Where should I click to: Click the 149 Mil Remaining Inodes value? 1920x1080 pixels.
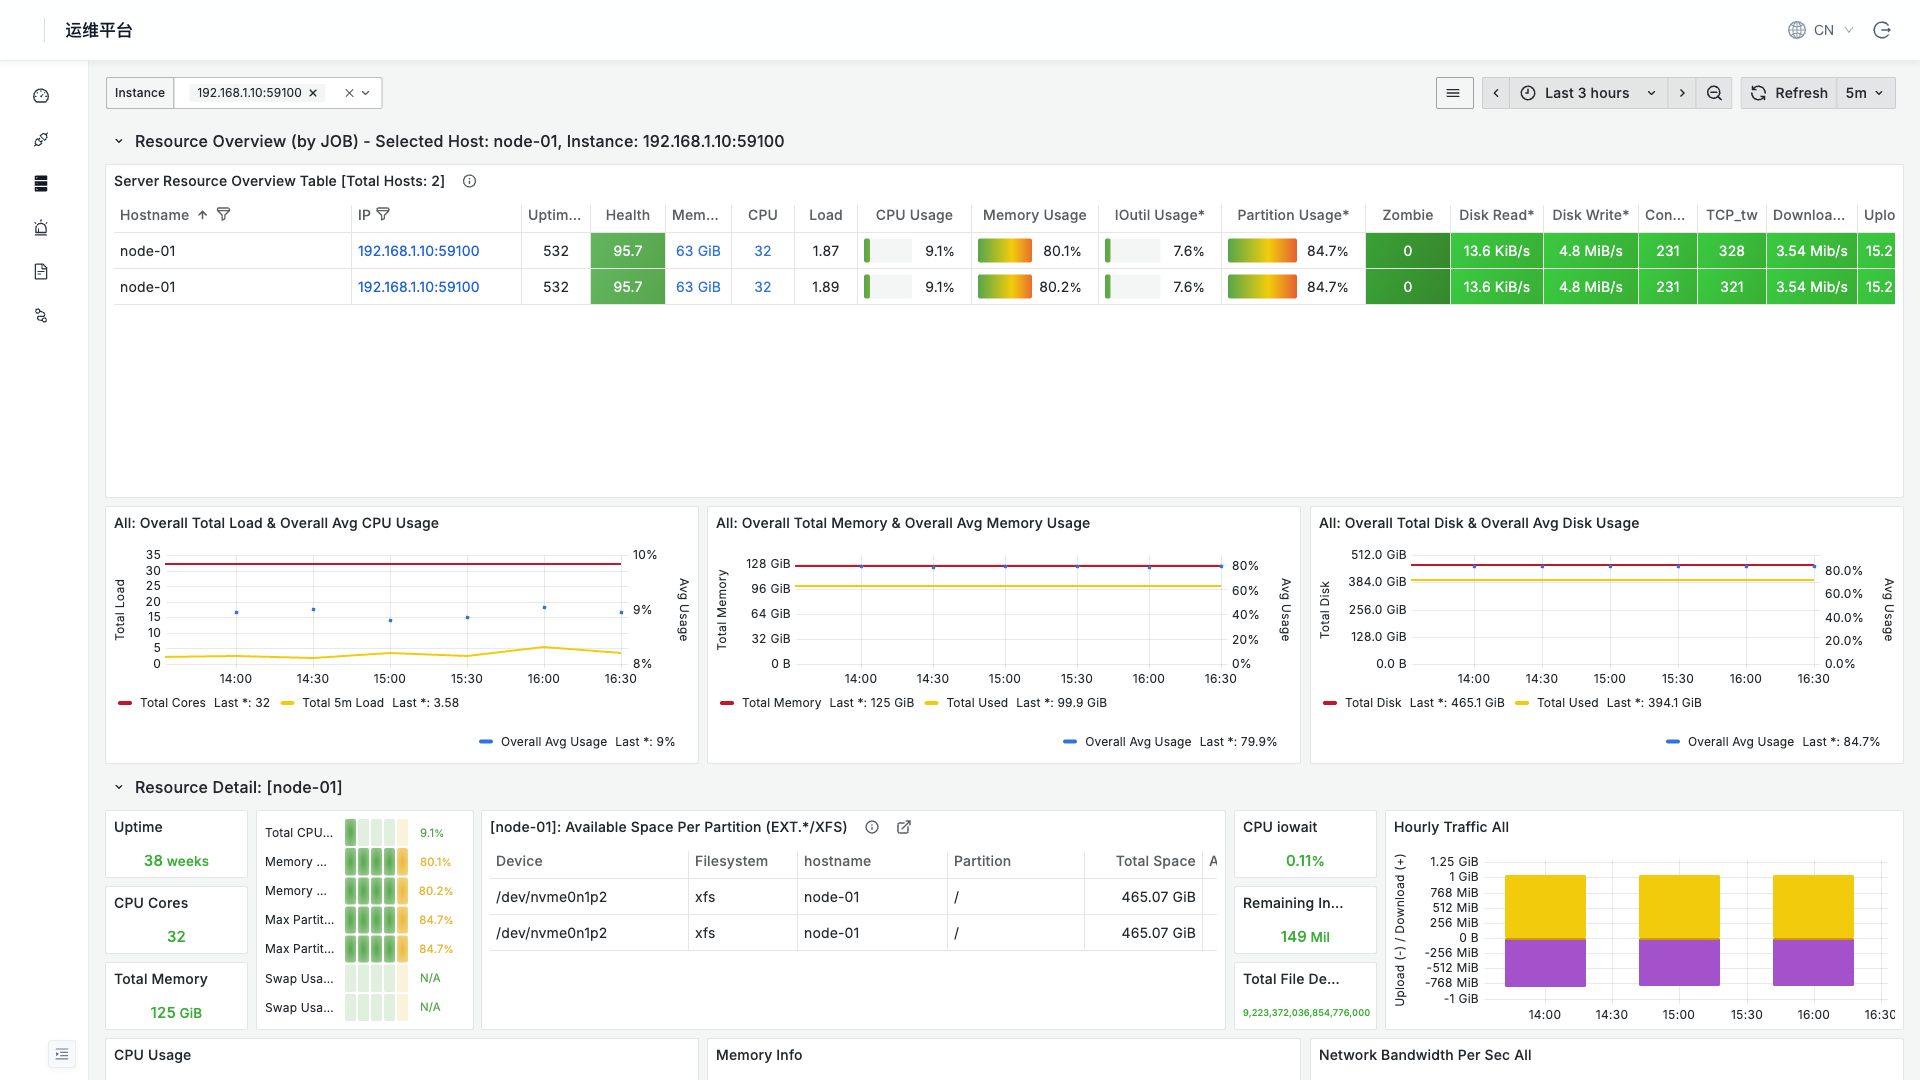point(1305,937)
